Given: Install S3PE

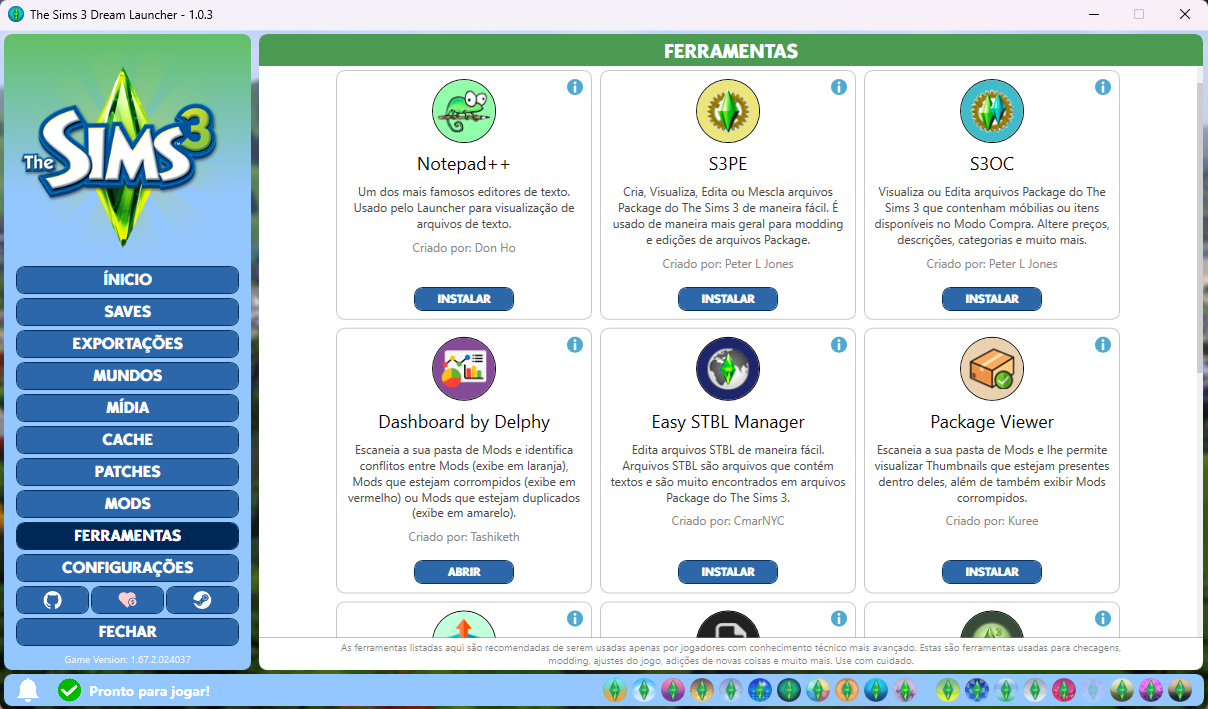Looking at the screenshot, I should [728, 299].
